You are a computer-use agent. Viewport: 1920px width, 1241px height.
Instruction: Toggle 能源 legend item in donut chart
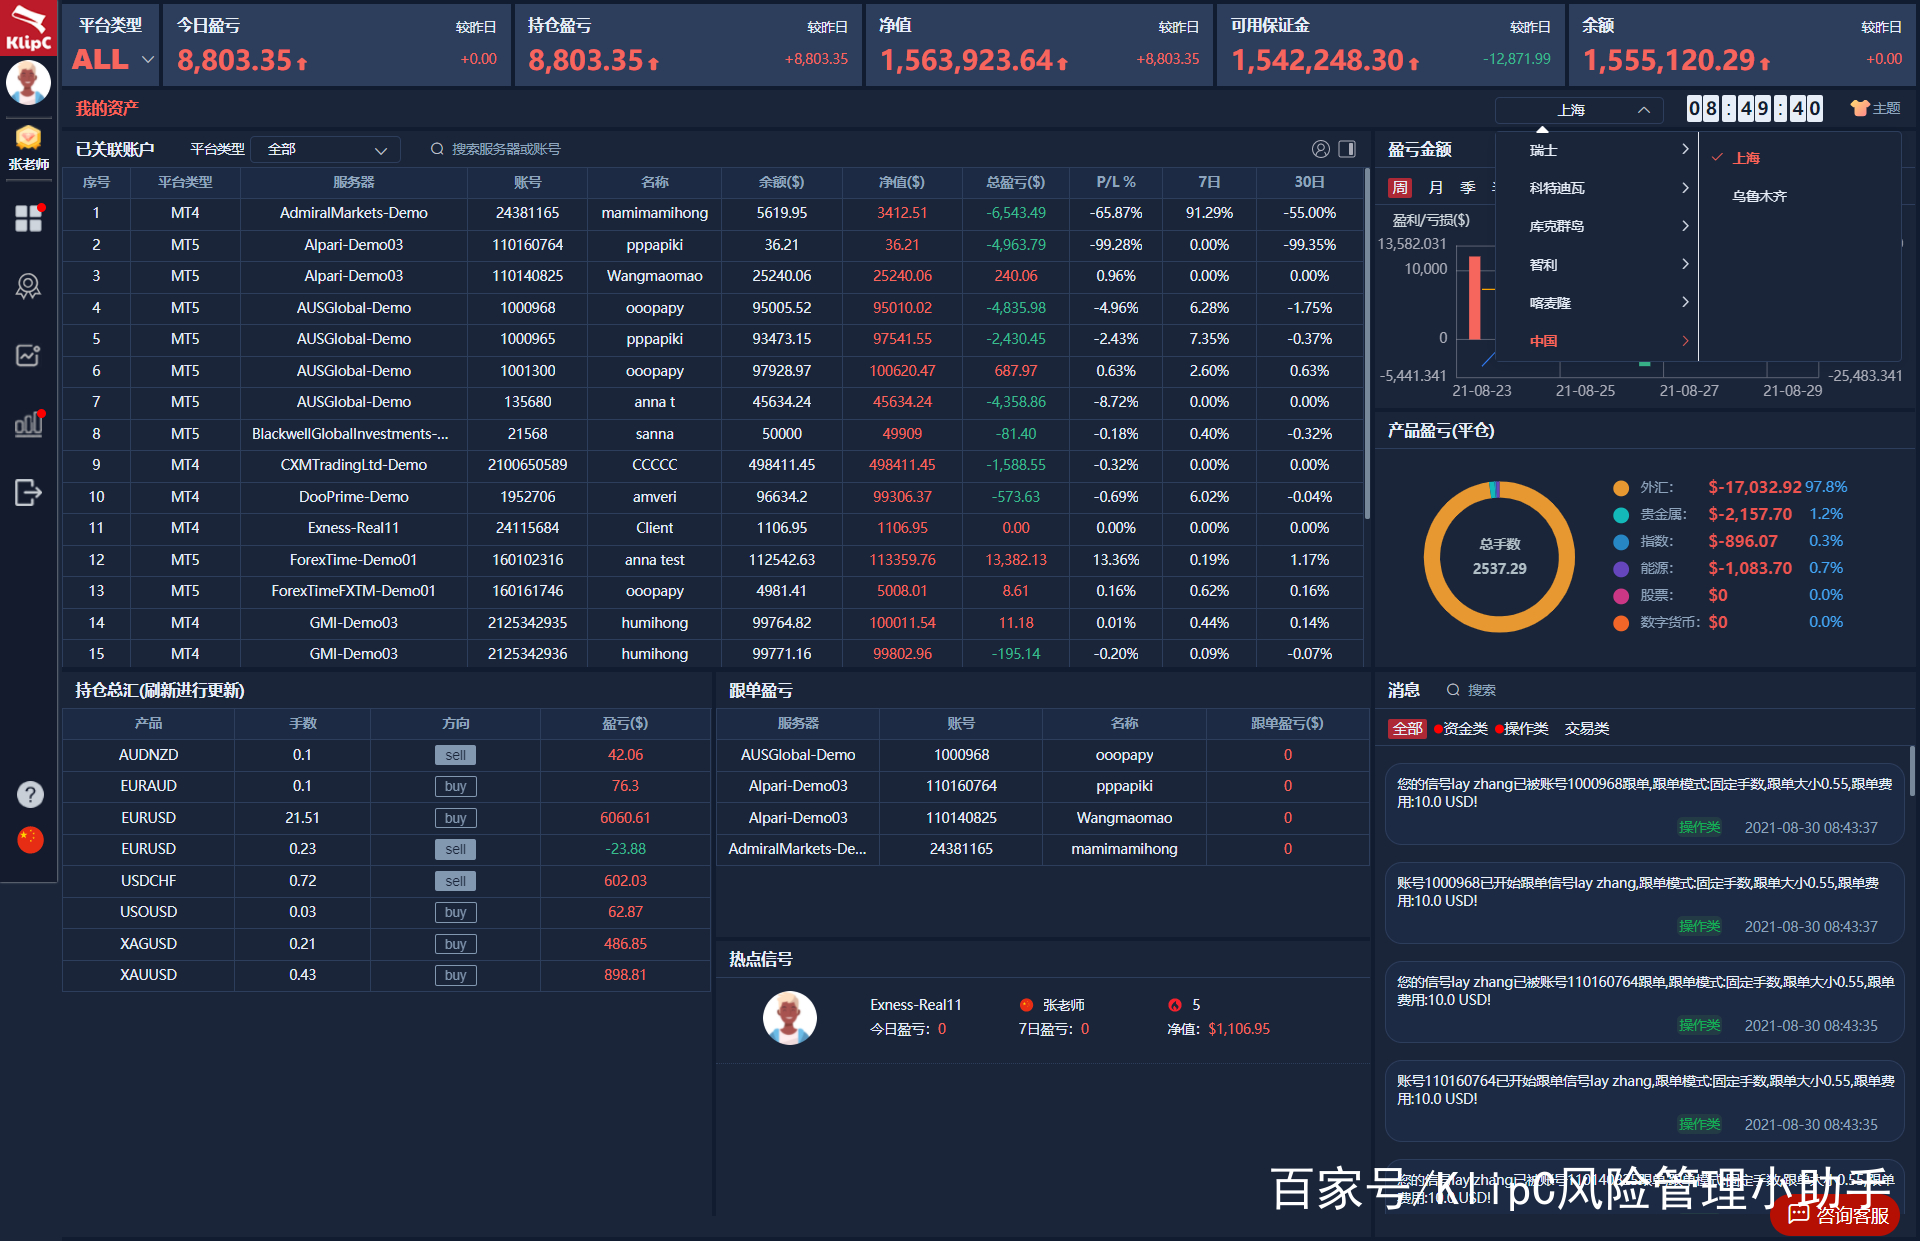tap(1644, 569)
